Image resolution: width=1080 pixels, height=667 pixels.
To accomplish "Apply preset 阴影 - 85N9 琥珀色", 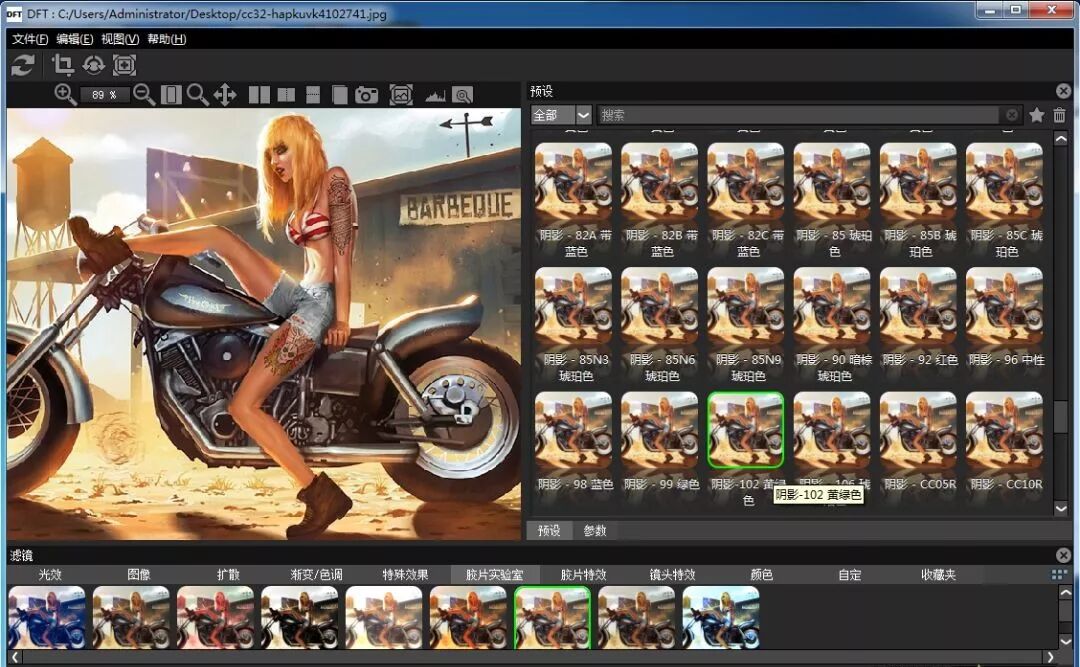I will pos(745,306).
